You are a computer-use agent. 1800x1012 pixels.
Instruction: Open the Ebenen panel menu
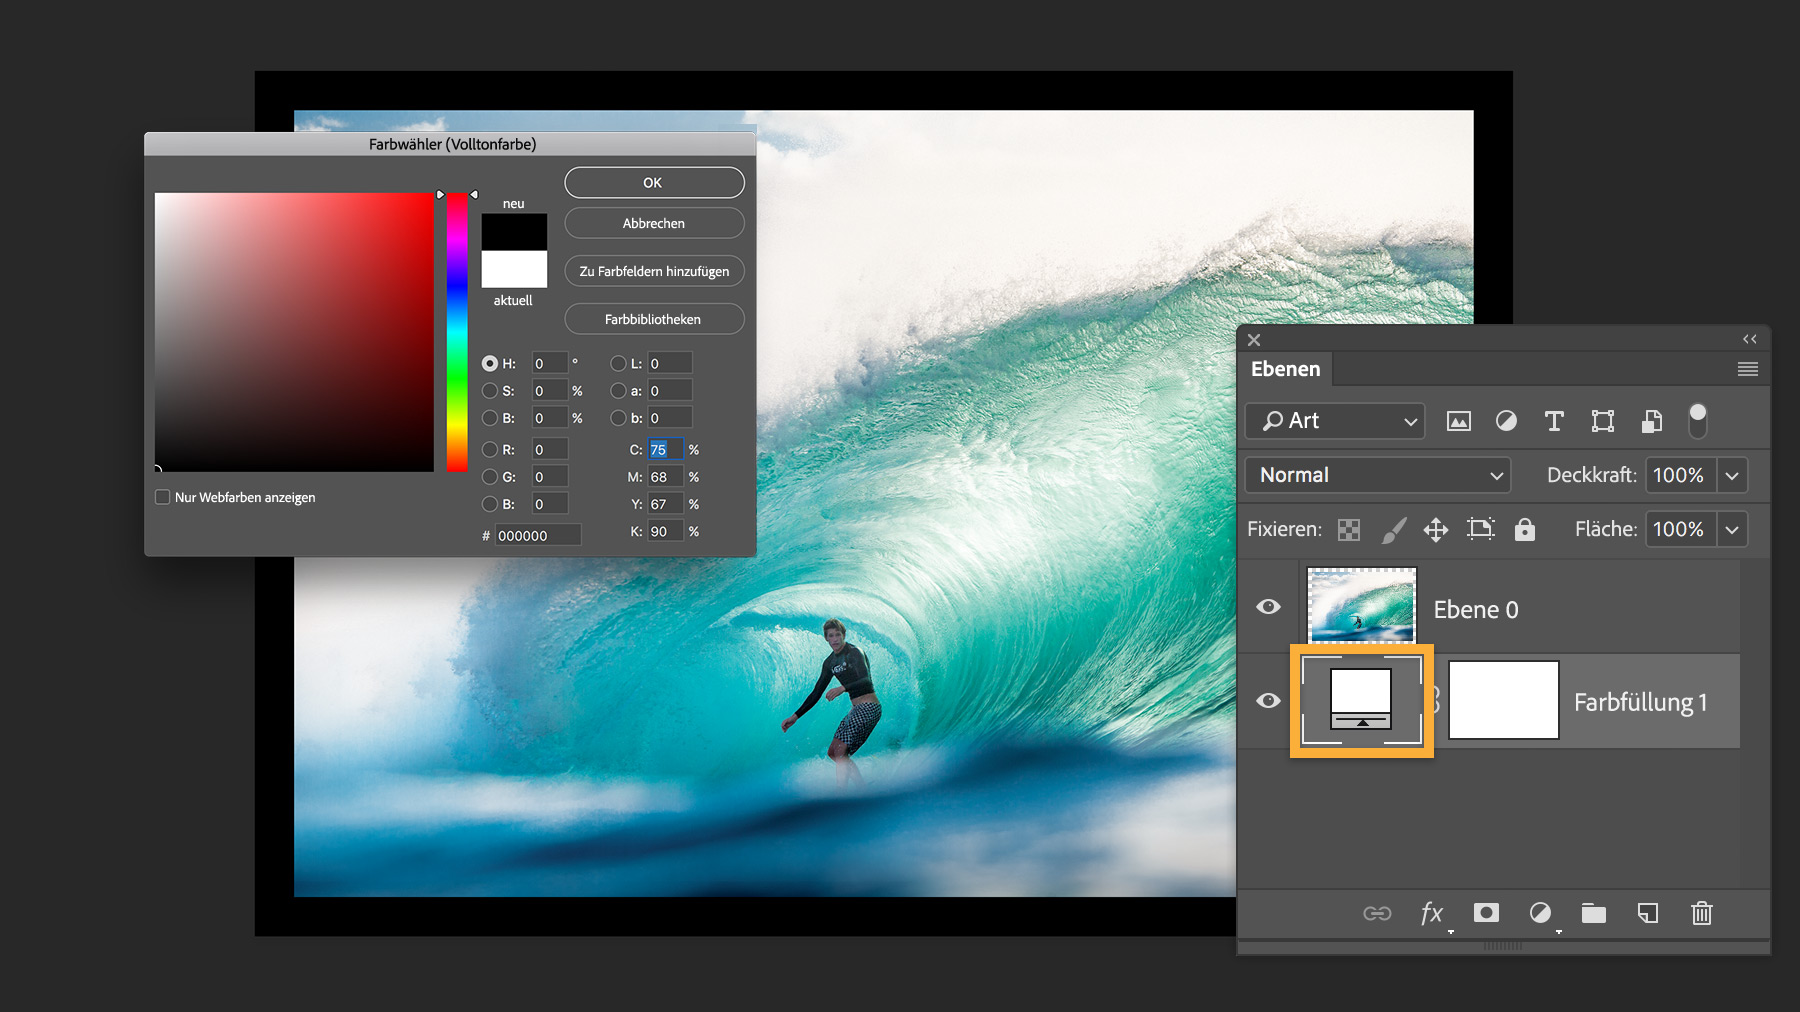(x=1747, y=369)
